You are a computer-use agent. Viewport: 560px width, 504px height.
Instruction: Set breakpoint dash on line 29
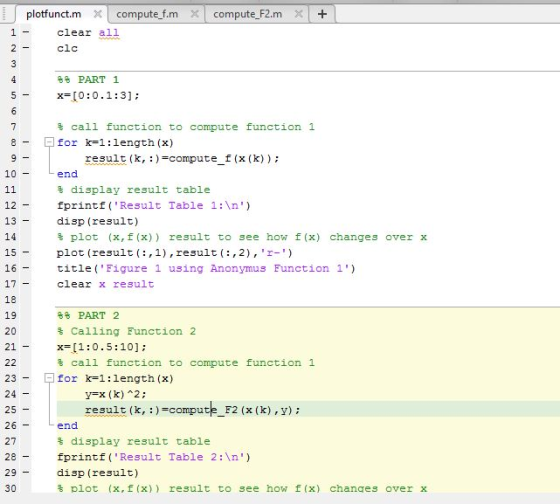pos(26,472)
